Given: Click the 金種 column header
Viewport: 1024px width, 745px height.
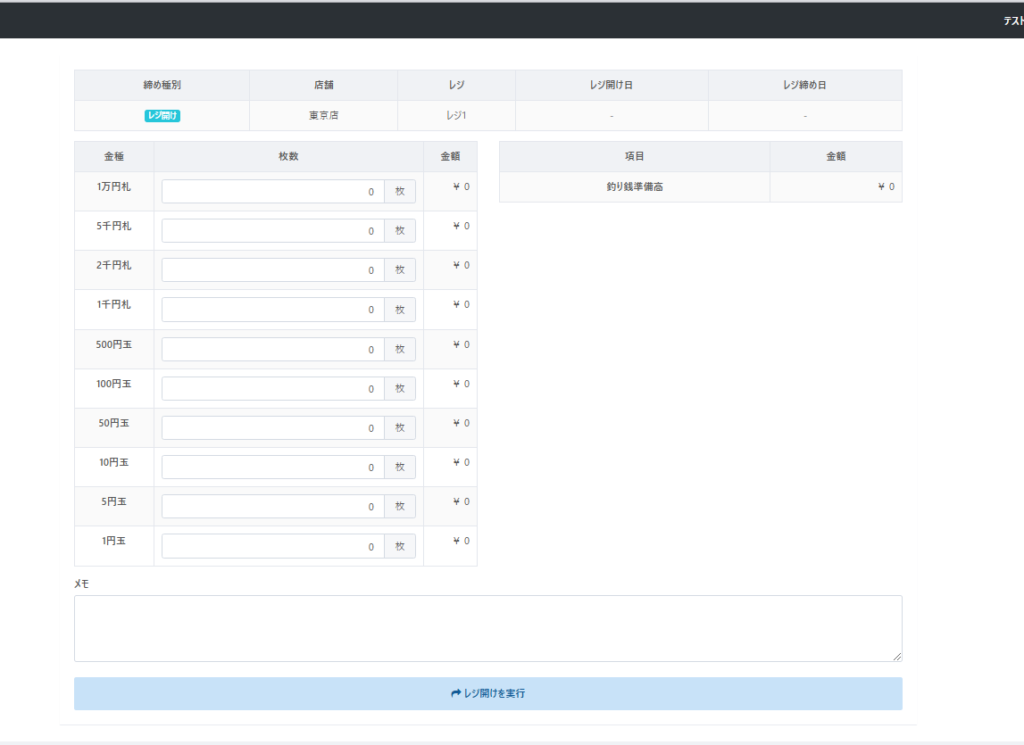Looking at the screenshot, I should click(114, 157).
